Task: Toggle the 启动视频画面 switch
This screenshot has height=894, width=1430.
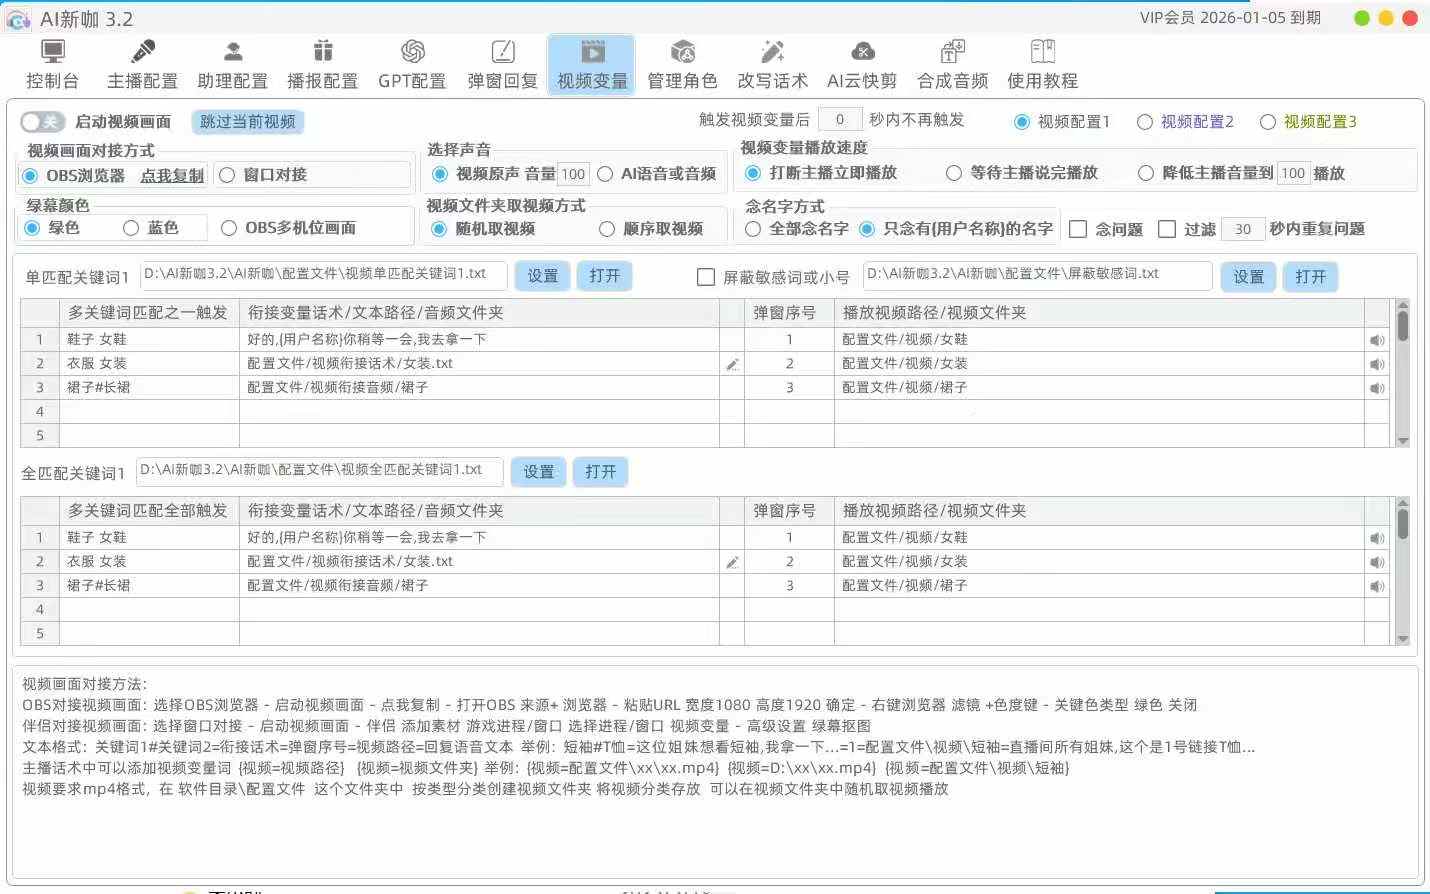Action: 42,122
